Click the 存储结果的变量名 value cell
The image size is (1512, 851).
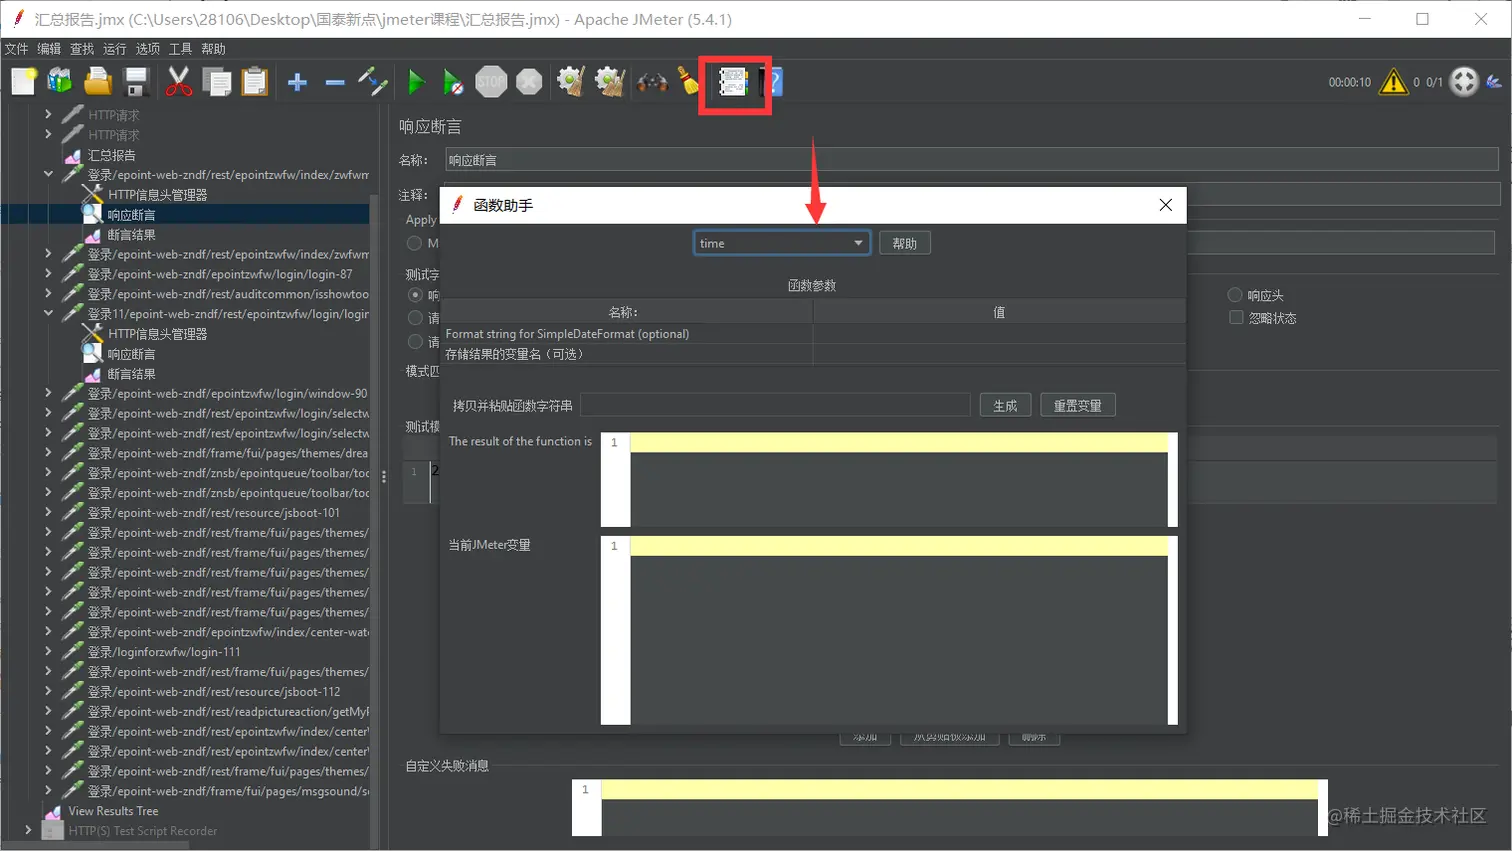click(x=999, y=354)
